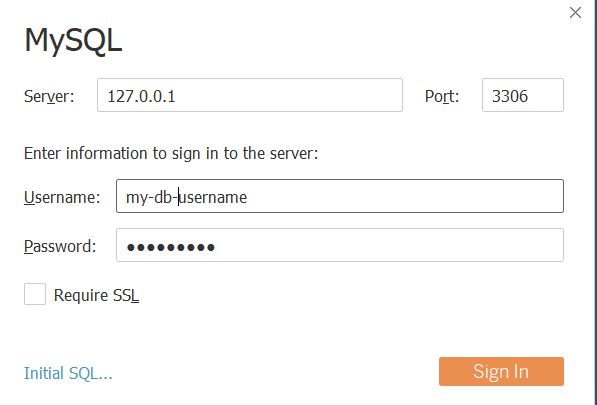
Task: Enable the Require SSL checkbox
Action: pos(35,294)
